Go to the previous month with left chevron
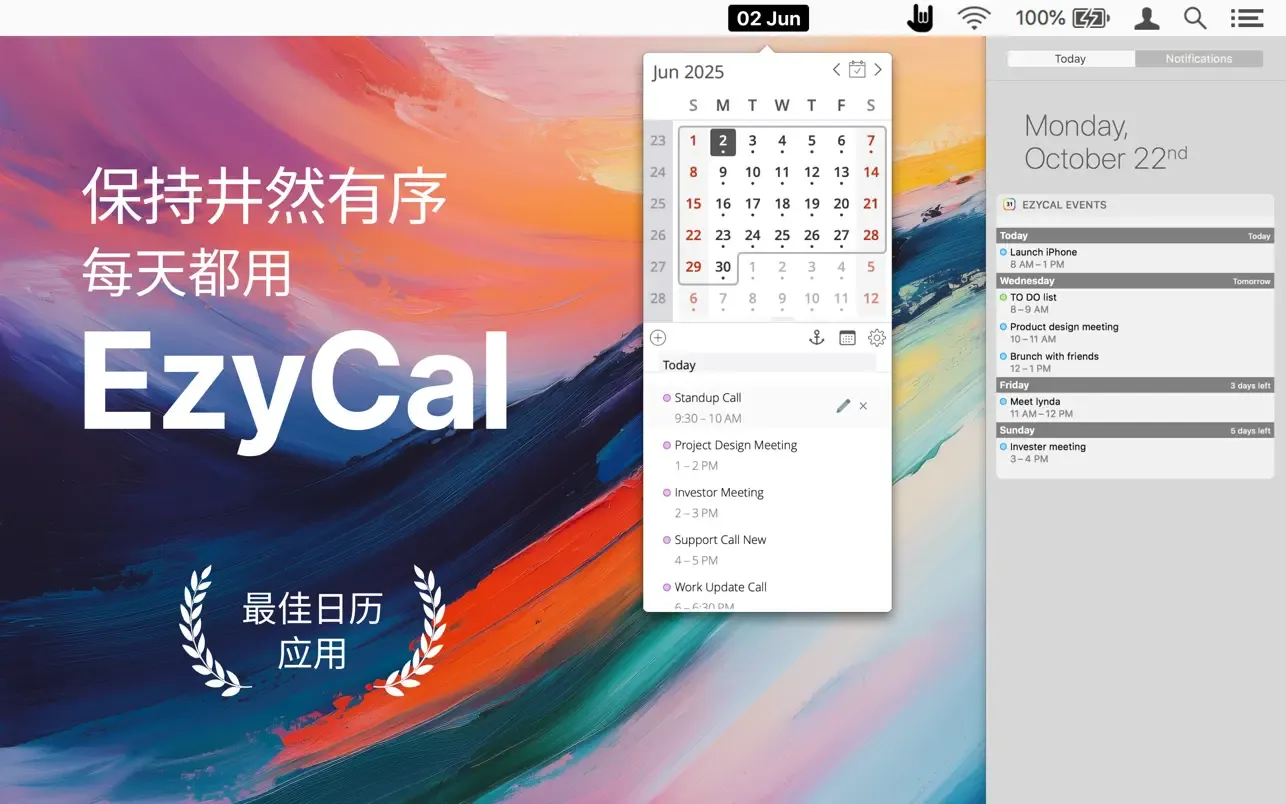Image resolution: width=1286 pixels, height=804 pixels. pyautogui.click(x=836, y=69)
